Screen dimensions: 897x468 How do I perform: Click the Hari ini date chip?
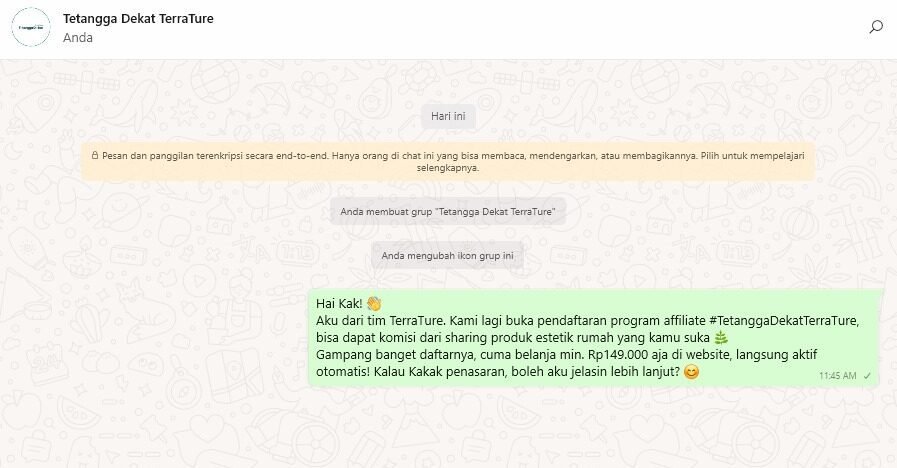pos(448,116)
